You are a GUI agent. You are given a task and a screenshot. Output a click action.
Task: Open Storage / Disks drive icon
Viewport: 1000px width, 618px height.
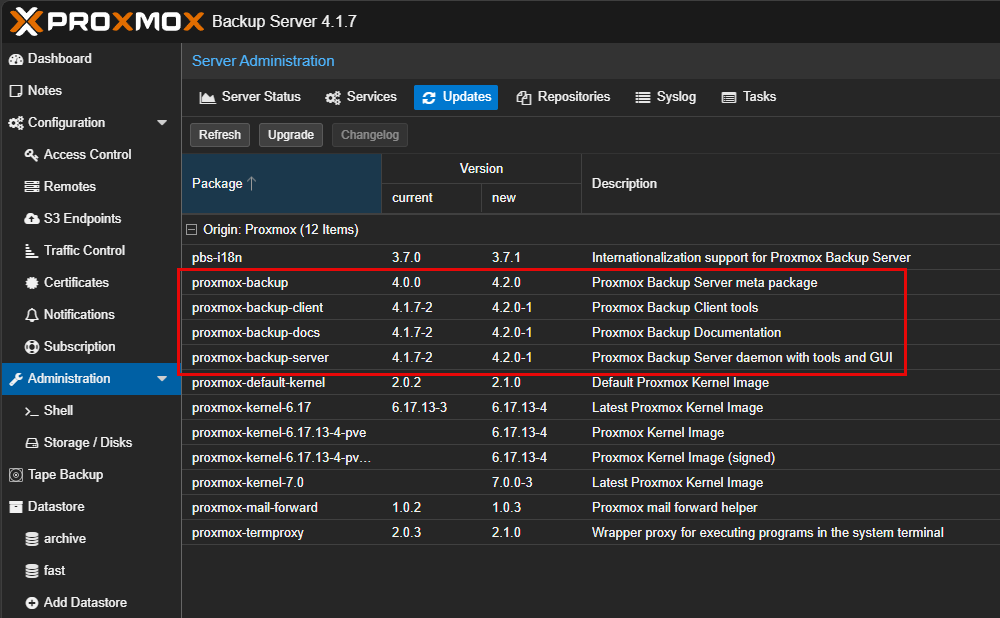click(32, 443)
